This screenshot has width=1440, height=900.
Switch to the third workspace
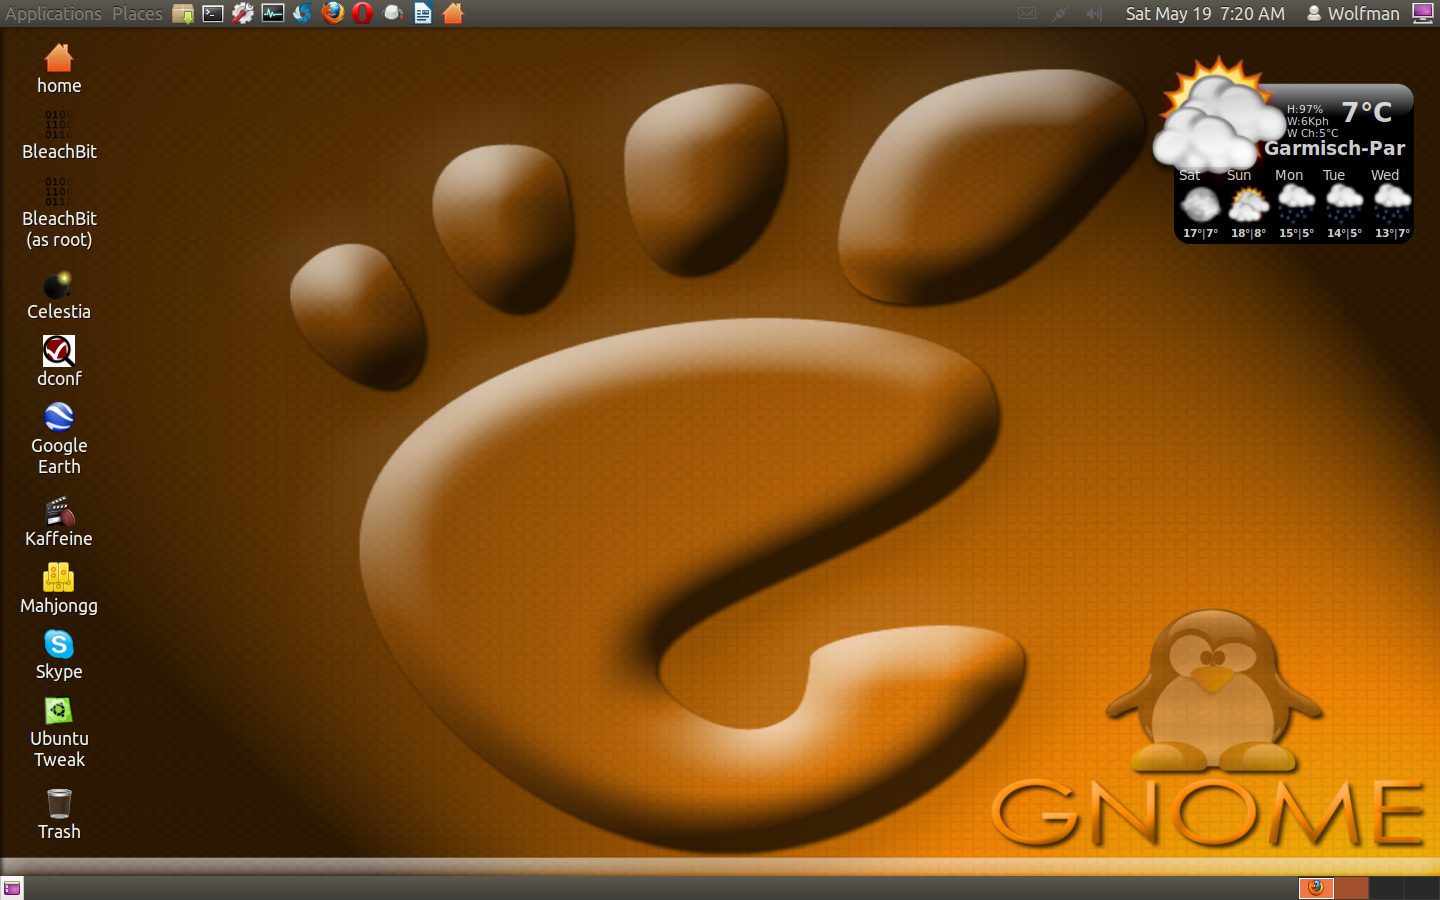coord(1386,888)
